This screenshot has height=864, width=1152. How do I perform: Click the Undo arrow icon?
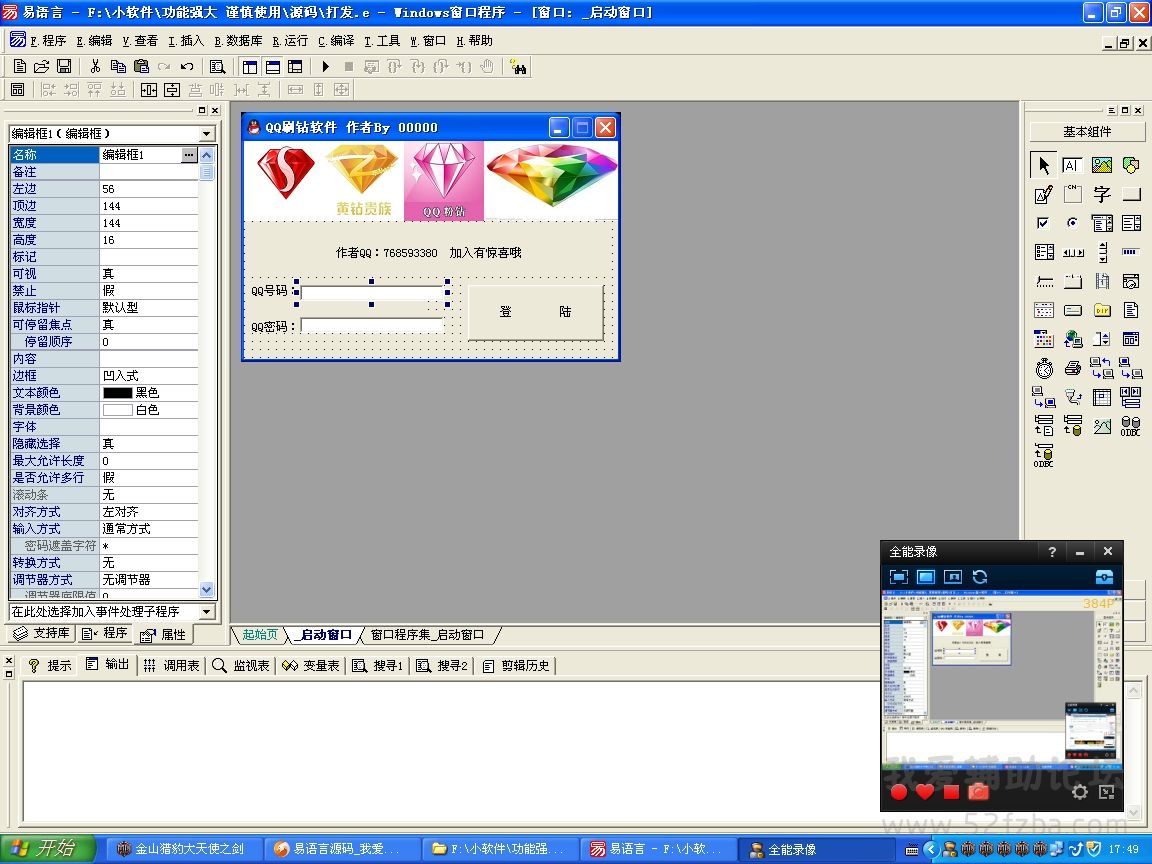click(x=187, y=67)
